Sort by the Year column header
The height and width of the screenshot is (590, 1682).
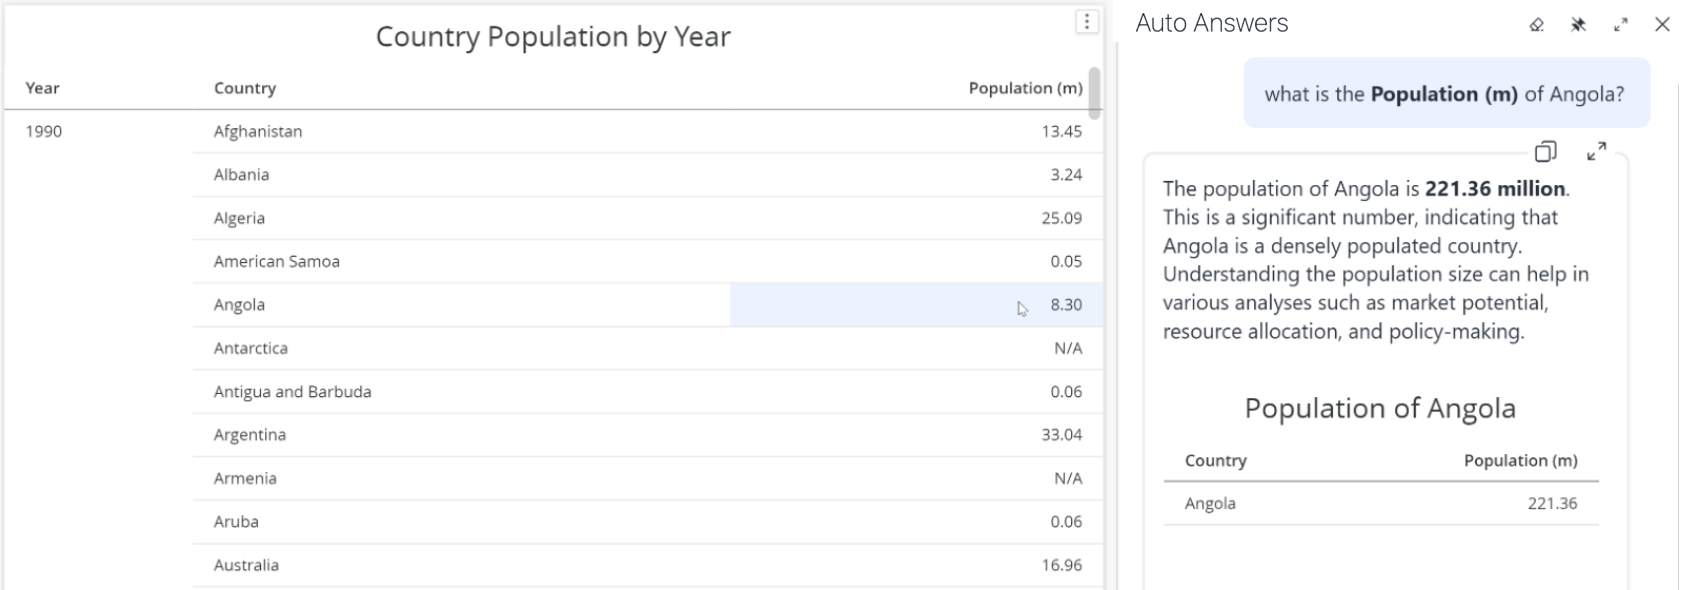[43, 88]
